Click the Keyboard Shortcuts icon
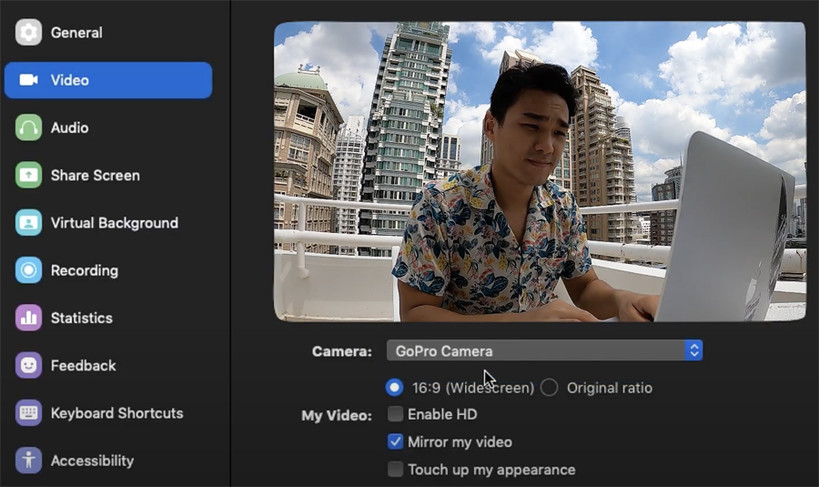Screen dimensions: 819x487 (28, 413)
